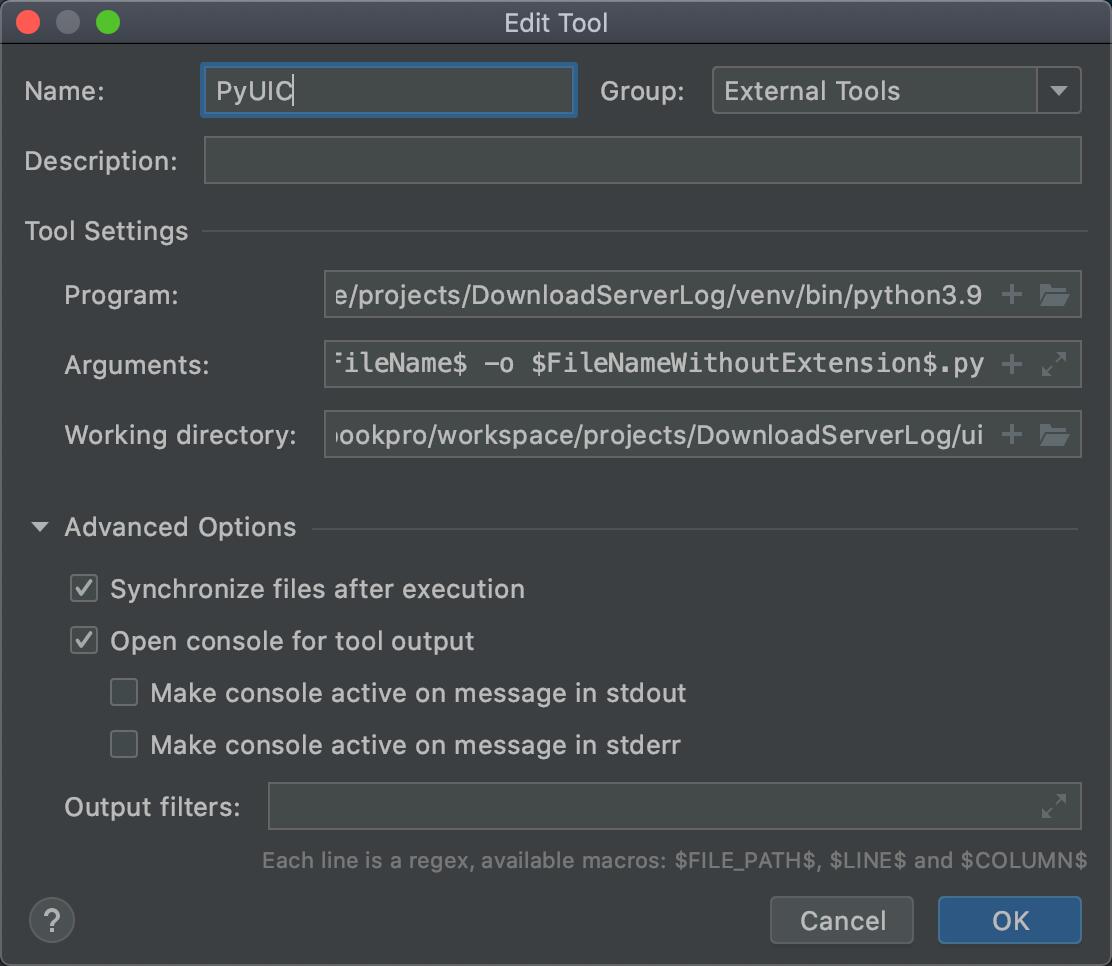Click the Output filters text area
The width and height of the screenshot is (1112, 966).
point(674,806)
